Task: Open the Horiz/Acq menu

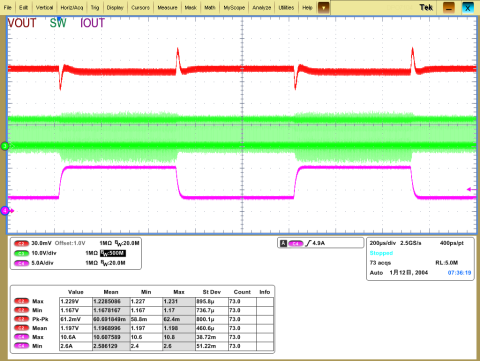Action: click(x=72, y=7)
